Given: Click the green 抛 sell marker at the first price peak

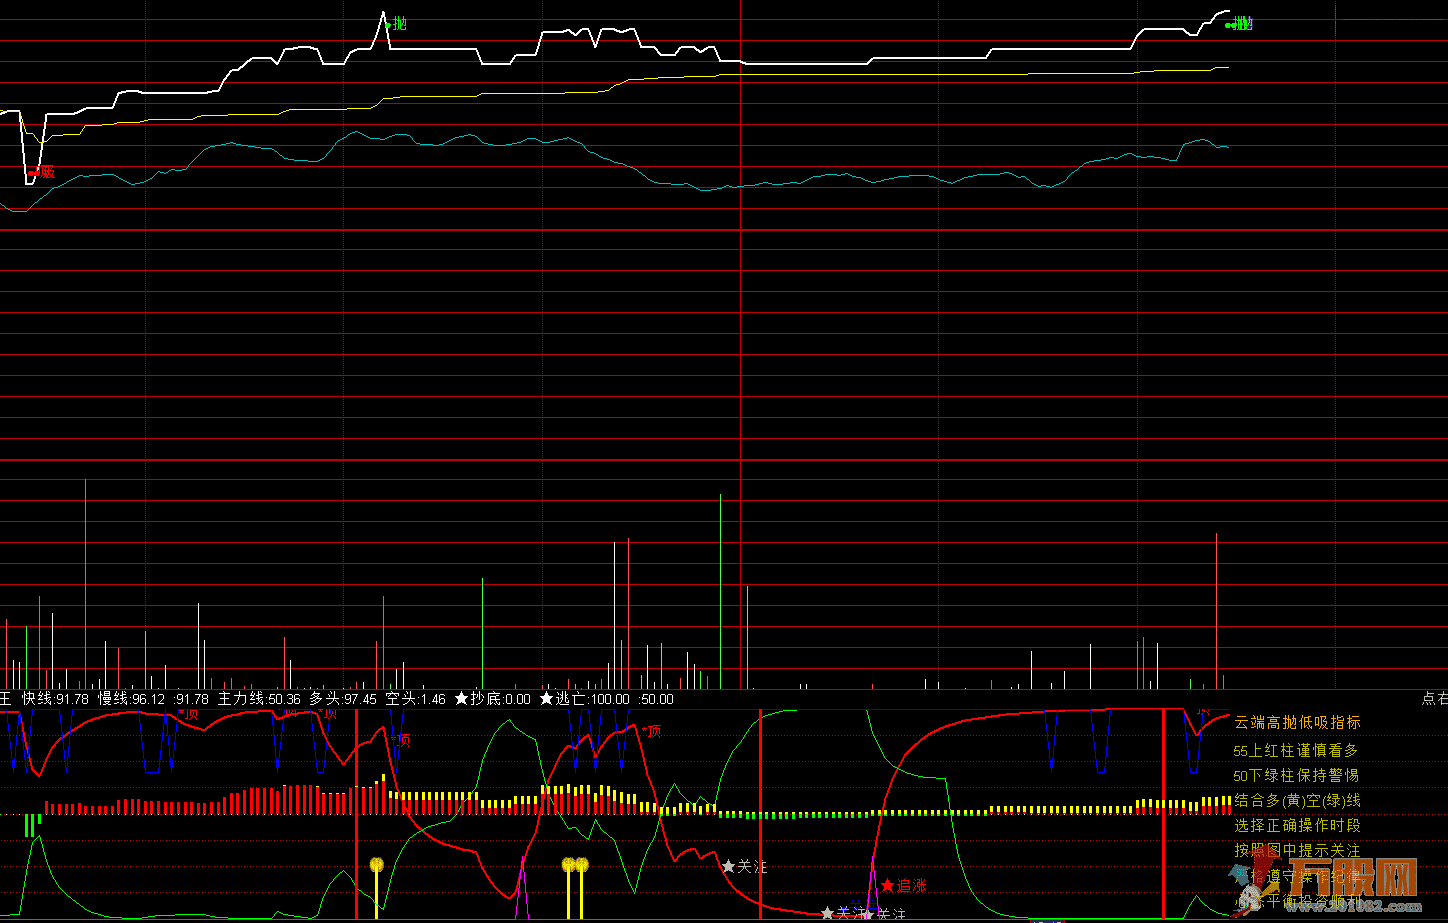Looking at the screenshot, I should tap(398, 24).
